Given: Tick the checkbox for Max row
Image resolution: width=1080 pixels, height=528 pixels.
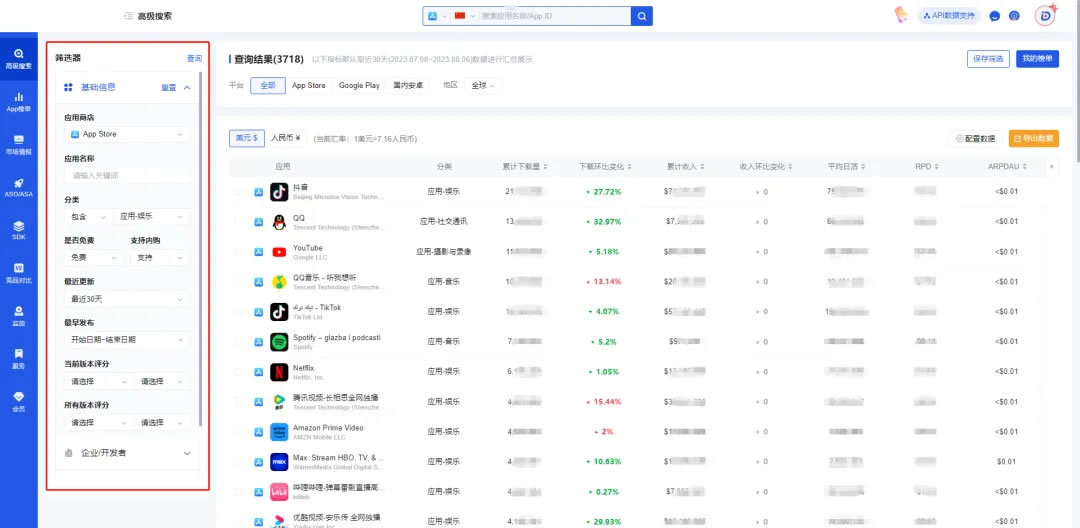Looking at the screenshot, I should pos(239,461).
